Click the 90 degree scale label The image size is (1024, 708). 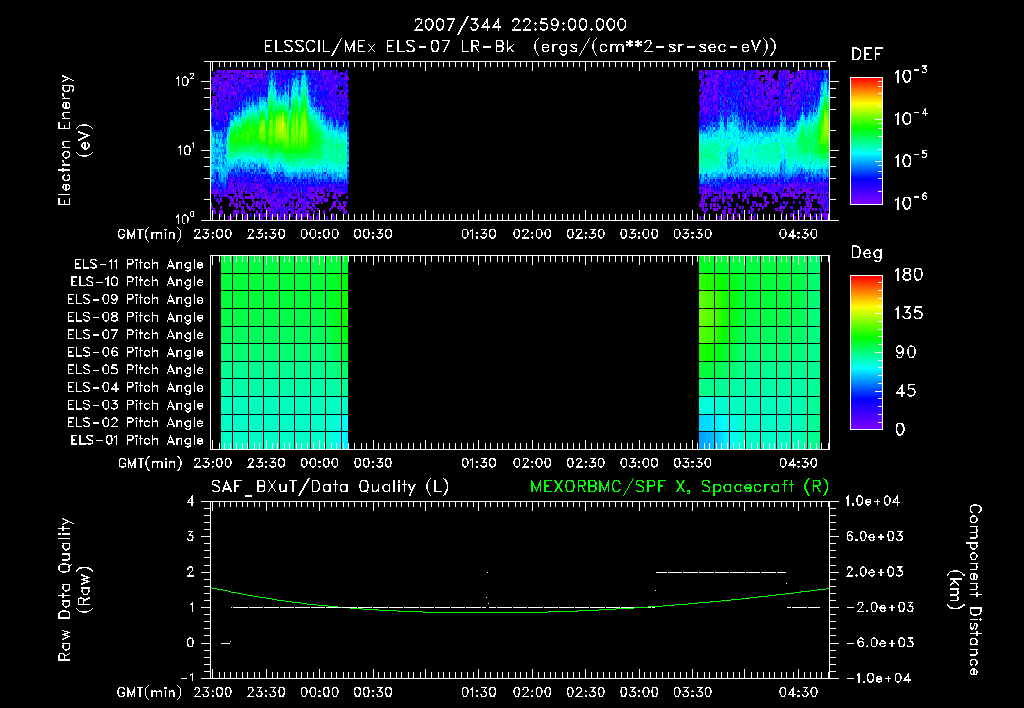pos(905,352)
